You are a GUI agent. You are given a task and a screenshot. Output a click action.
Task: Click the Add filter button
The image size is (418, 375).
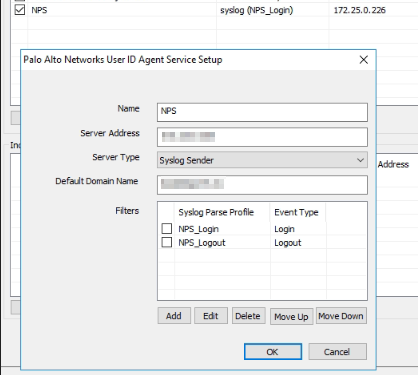point(174,316)
